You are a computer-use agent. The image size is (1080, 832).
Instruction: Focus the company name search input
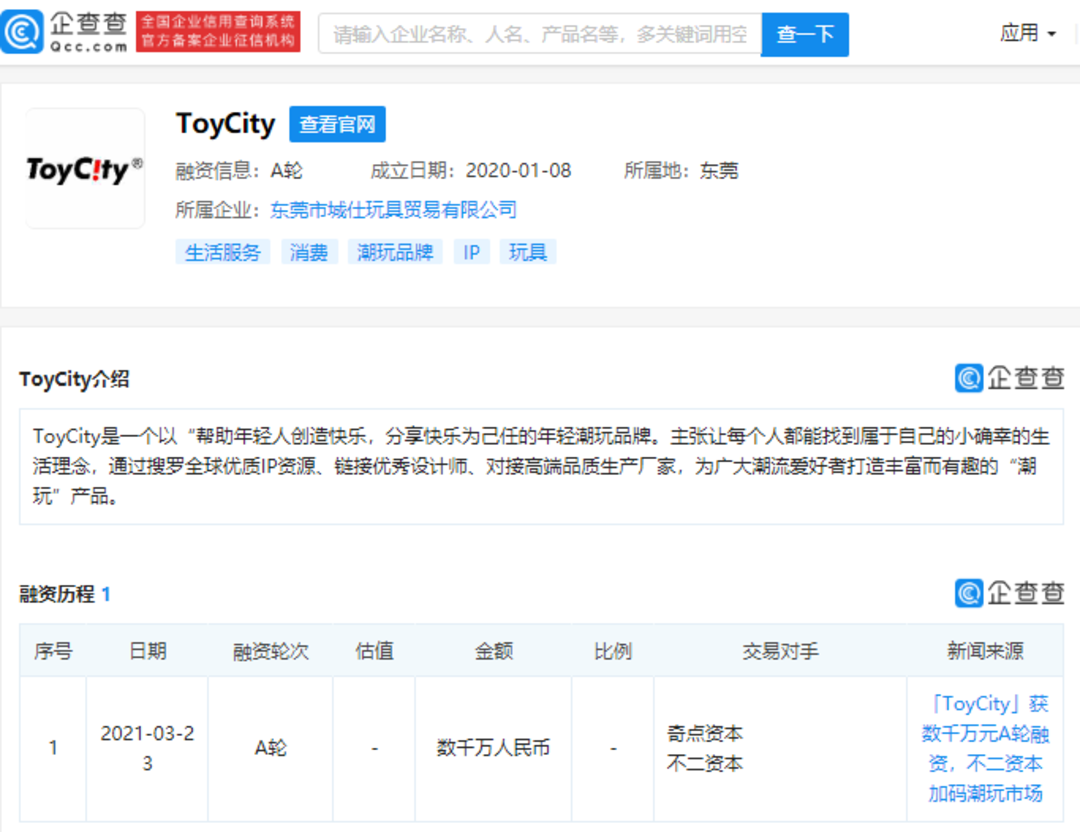[539, 34]
